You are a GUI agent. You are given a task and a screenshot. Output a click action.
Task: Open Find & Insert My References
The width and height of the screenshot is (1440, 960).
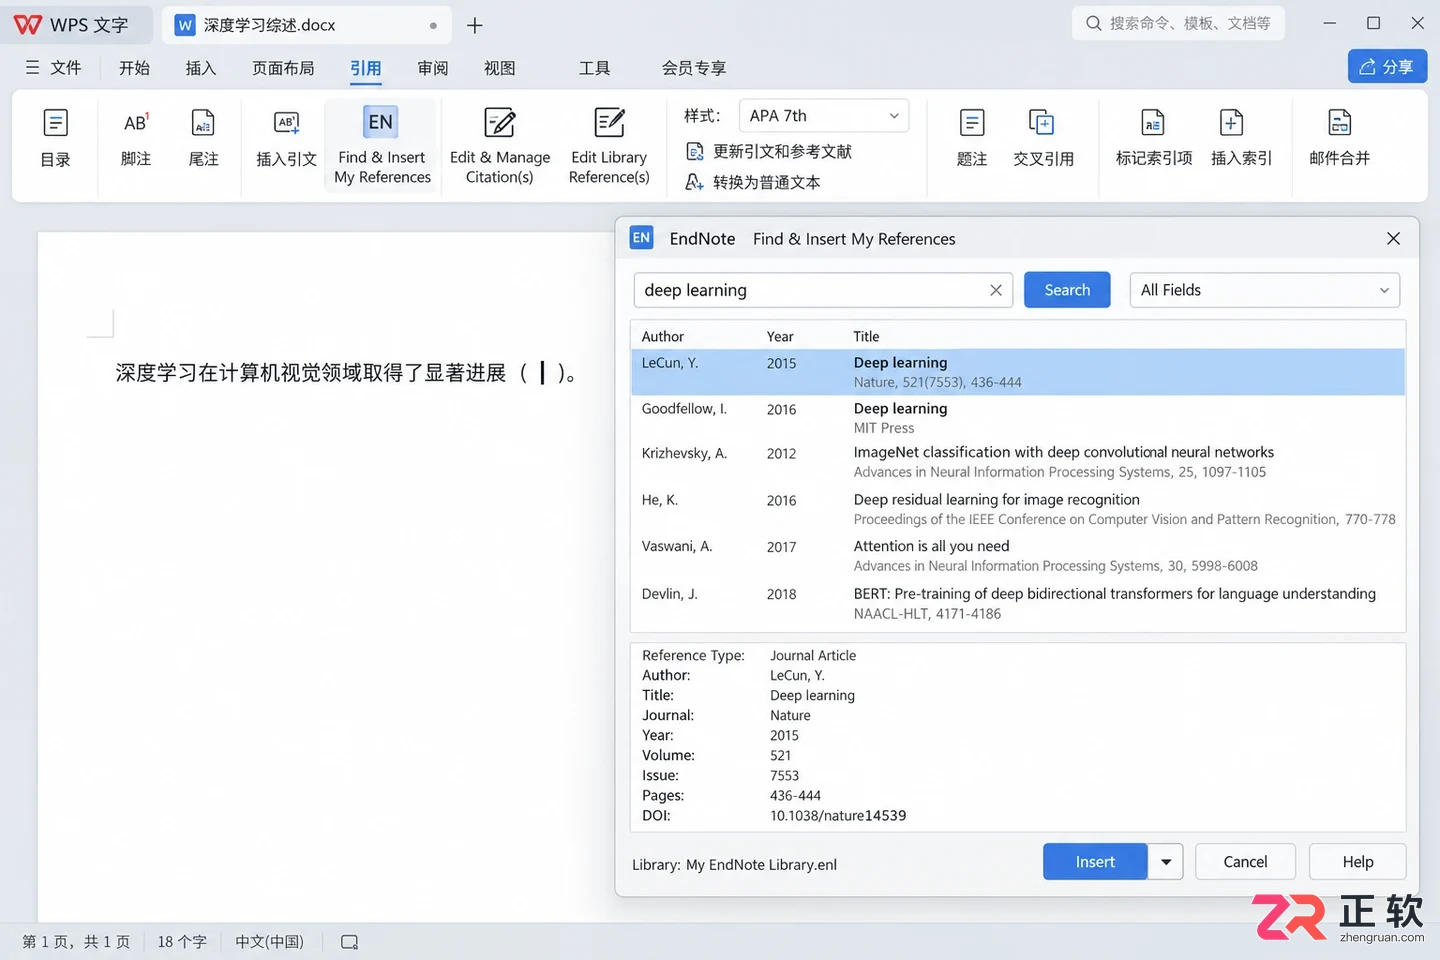382,146
